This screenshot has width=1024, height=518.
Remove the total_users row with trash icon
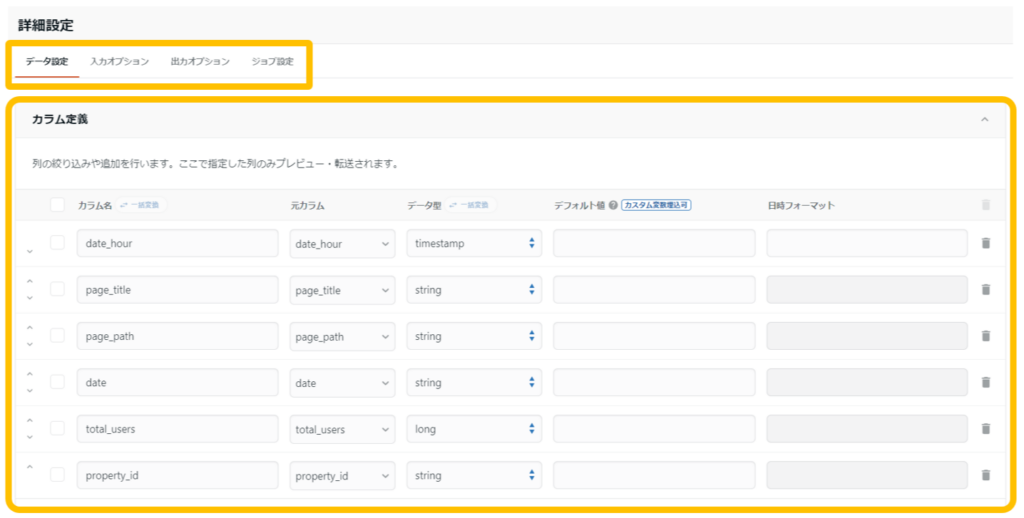[985, 429]
